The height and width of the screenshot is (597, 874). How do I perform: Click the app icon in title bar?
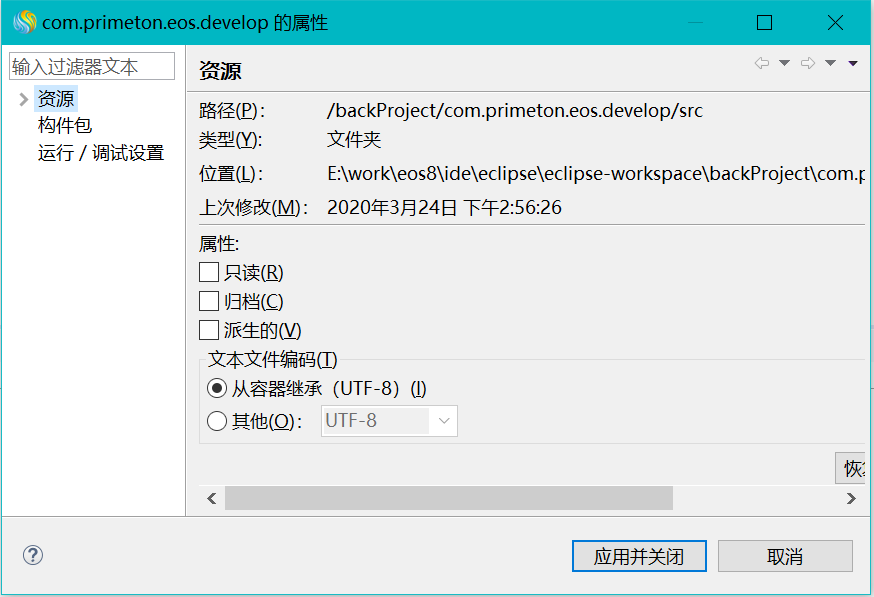(24, 22)
